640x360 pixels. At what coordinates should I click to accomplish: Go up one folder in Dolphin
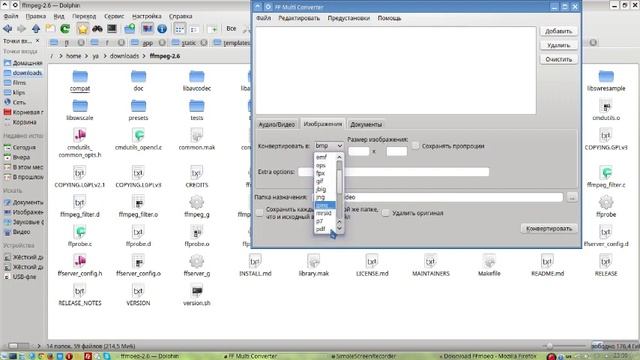(36, 29)
